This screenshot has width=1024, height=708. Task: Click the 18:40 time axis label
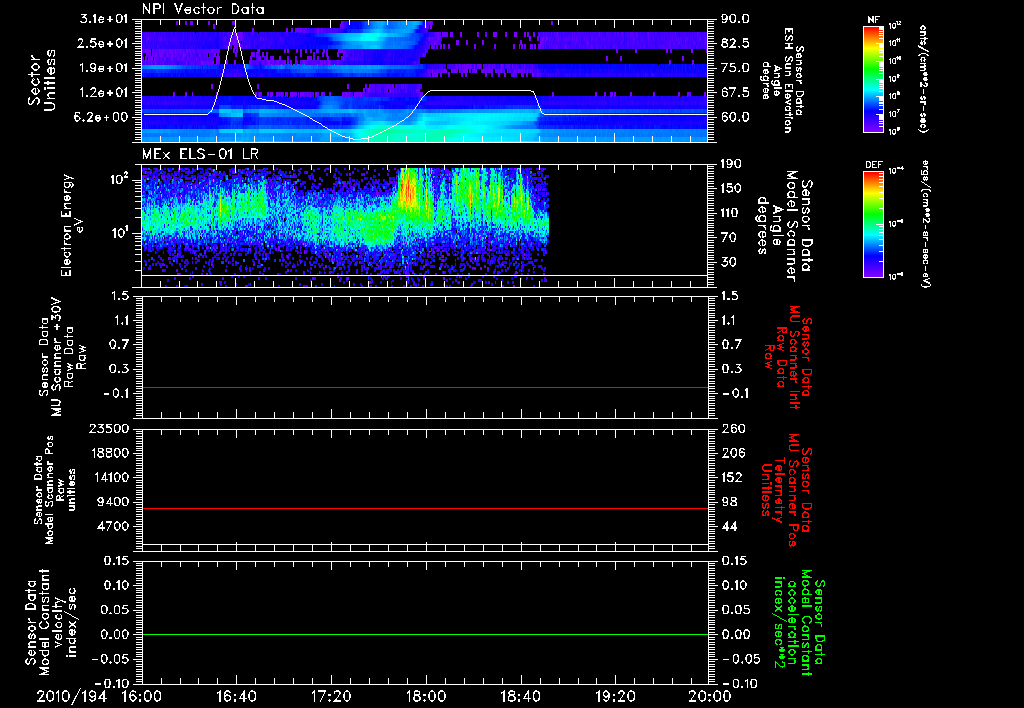pos(520,696)
